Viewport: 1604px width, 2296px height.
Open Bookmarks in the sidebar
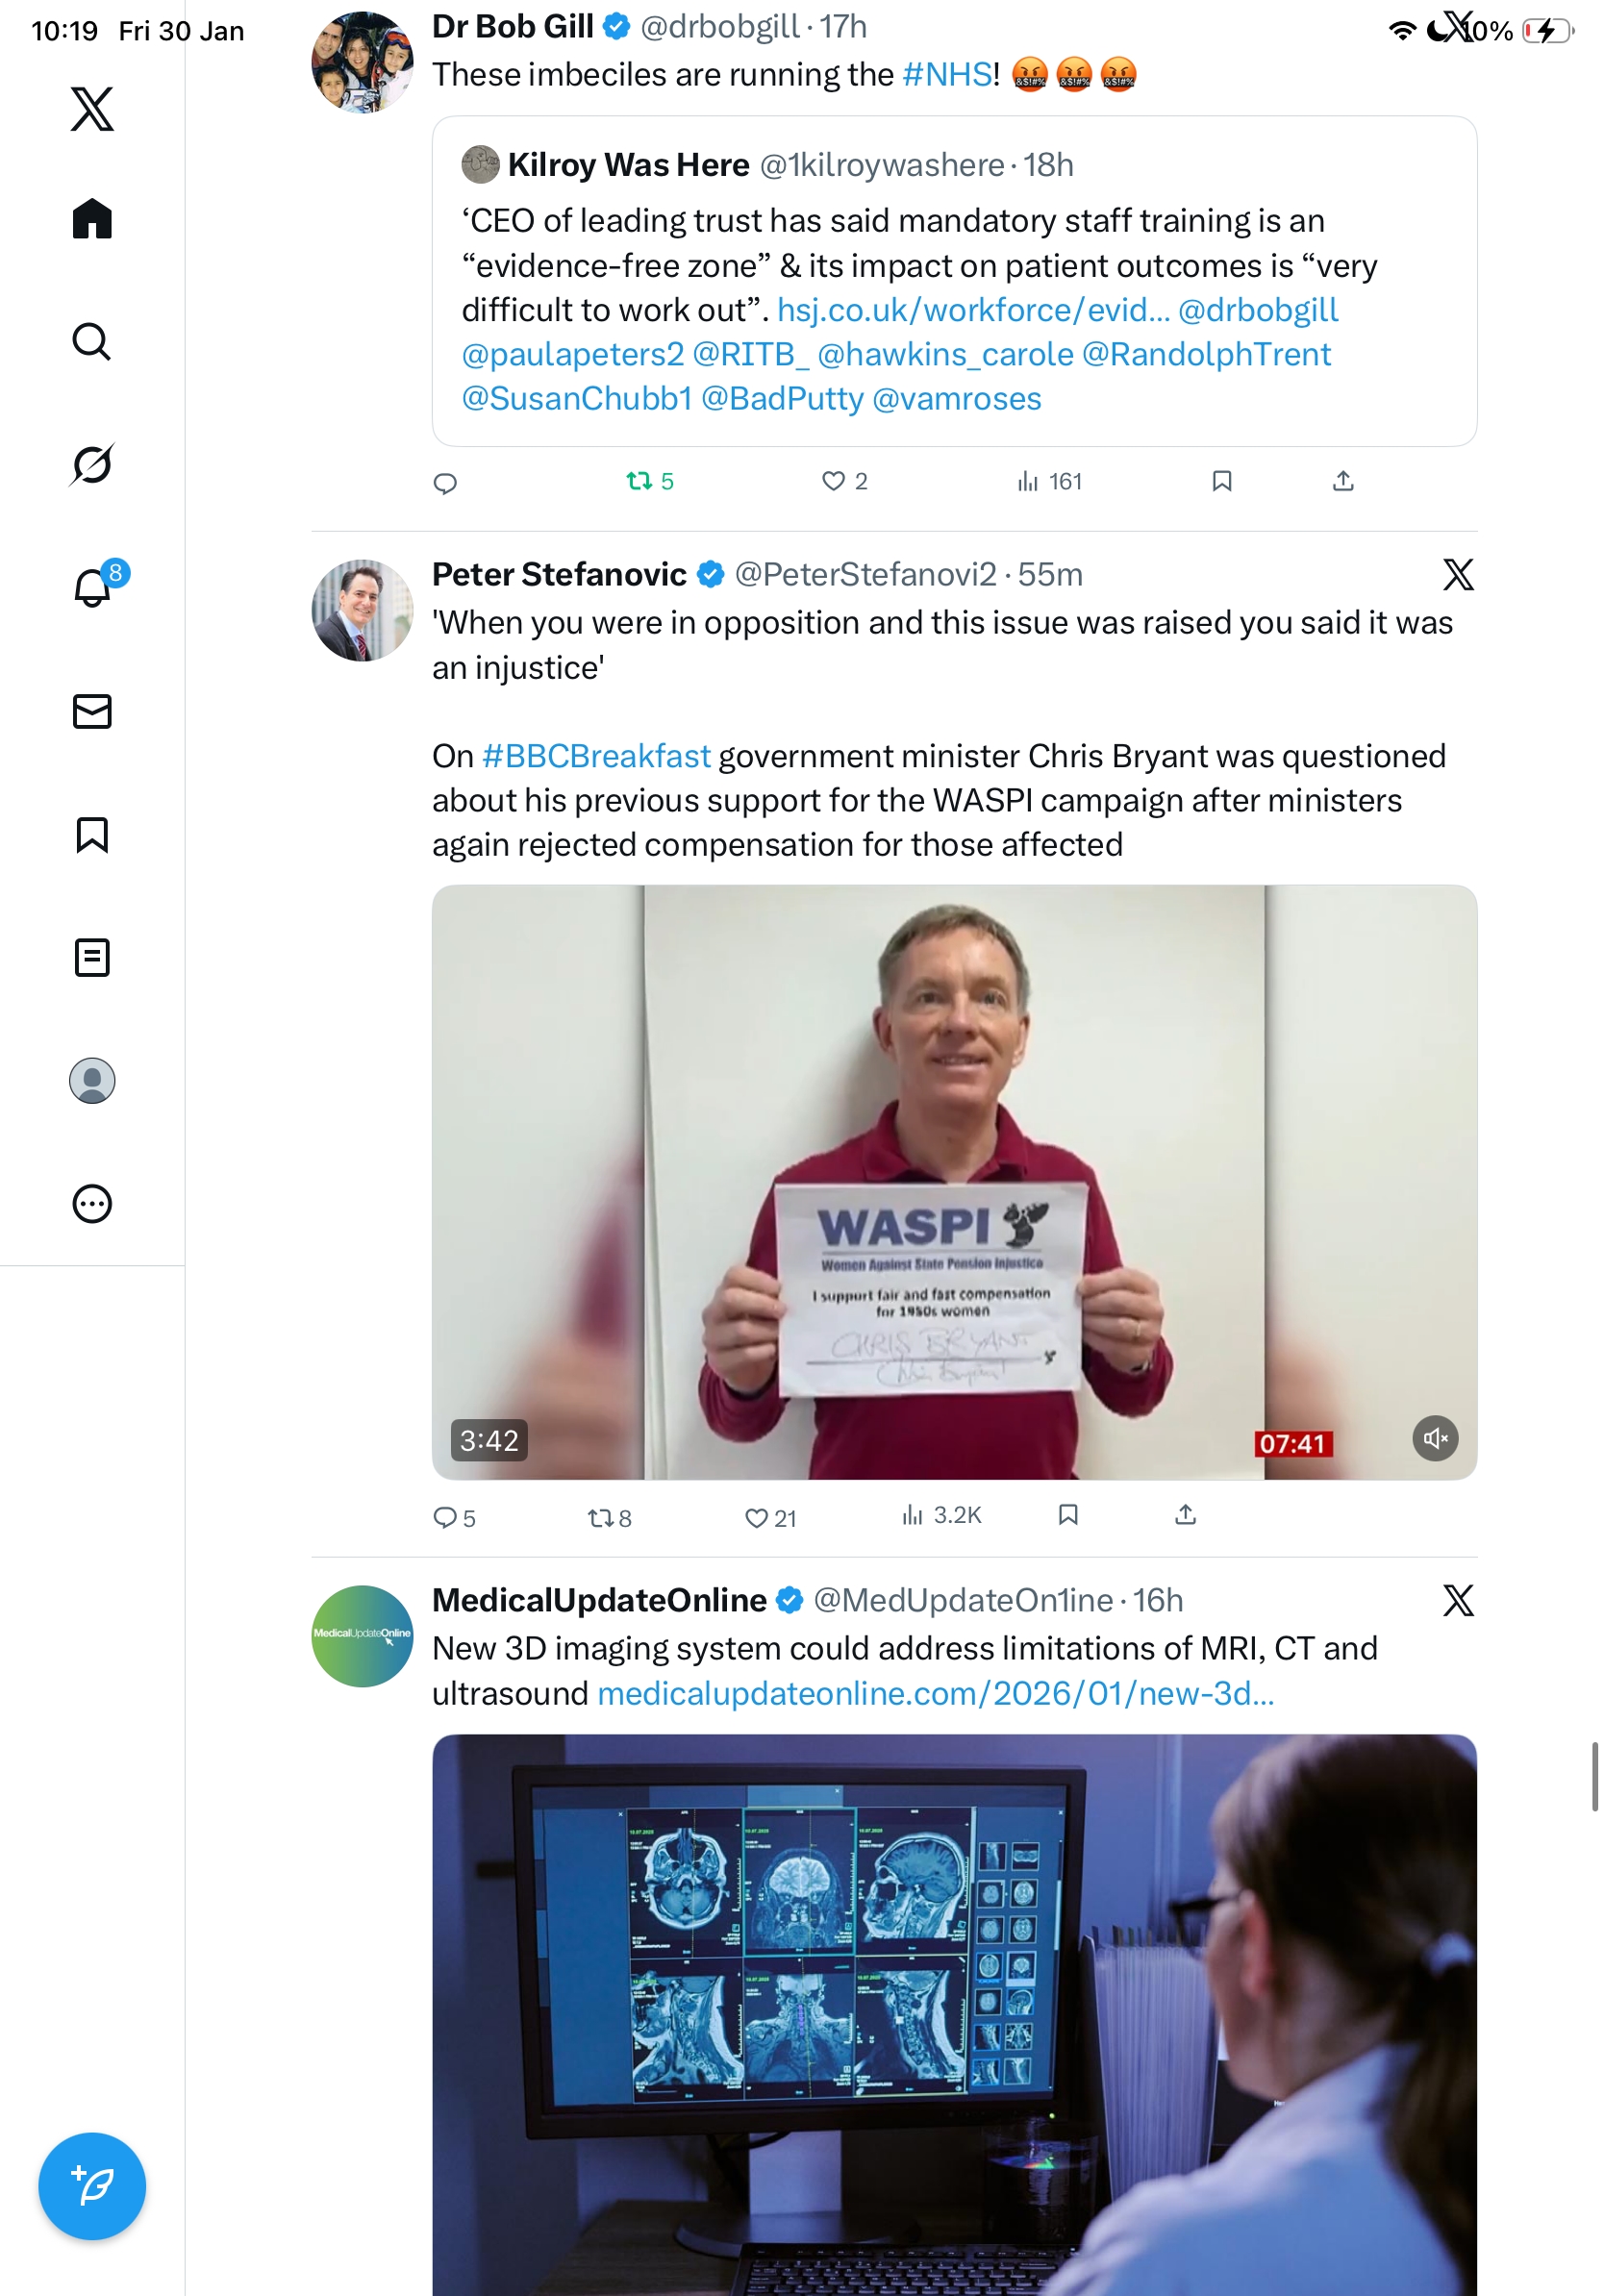point(92,834)
